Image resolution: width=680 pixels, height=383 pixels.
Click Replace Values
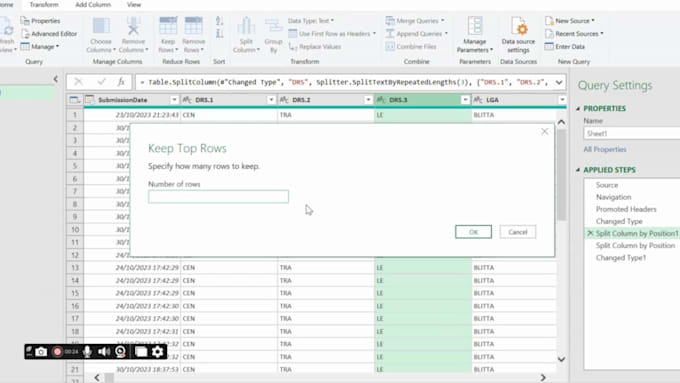click(x=315, y=46)
